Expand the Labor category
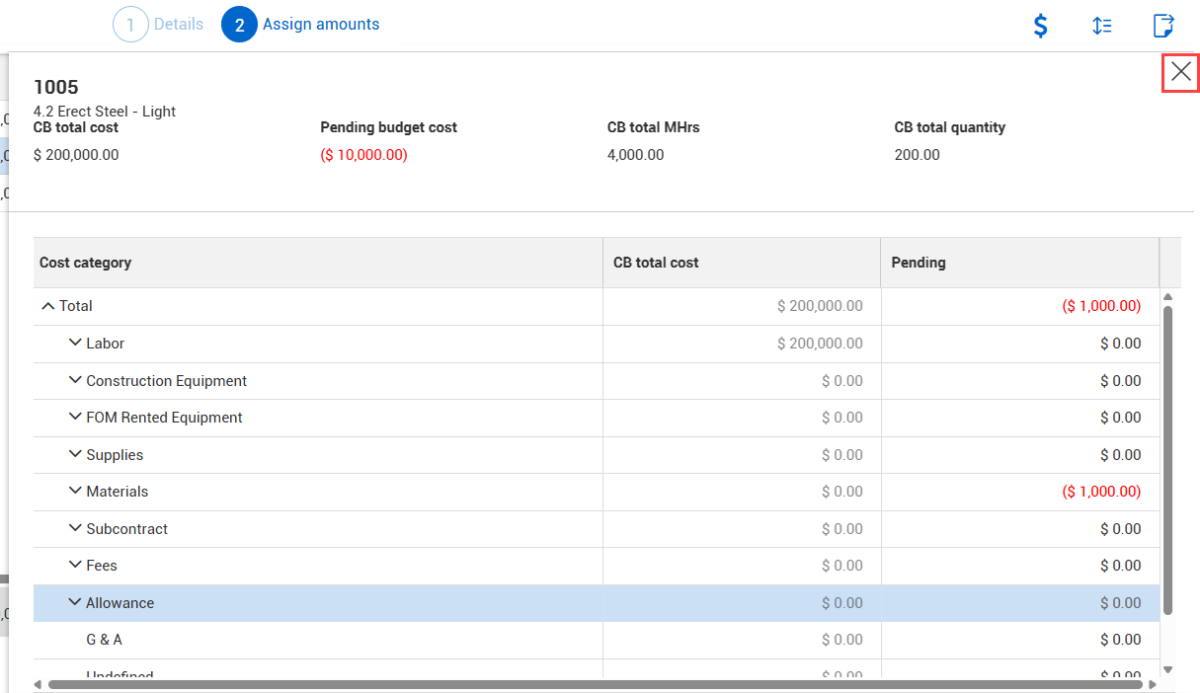The width and height of the screenshot is (1200, 693). point(75,343)
